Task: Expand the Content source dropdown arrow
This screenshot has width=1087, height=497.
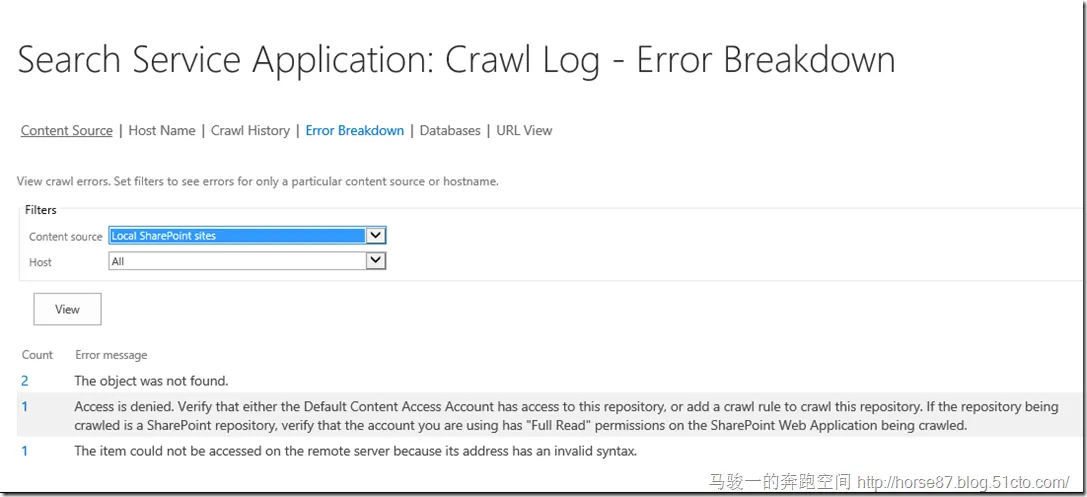Action: point(375,236)
